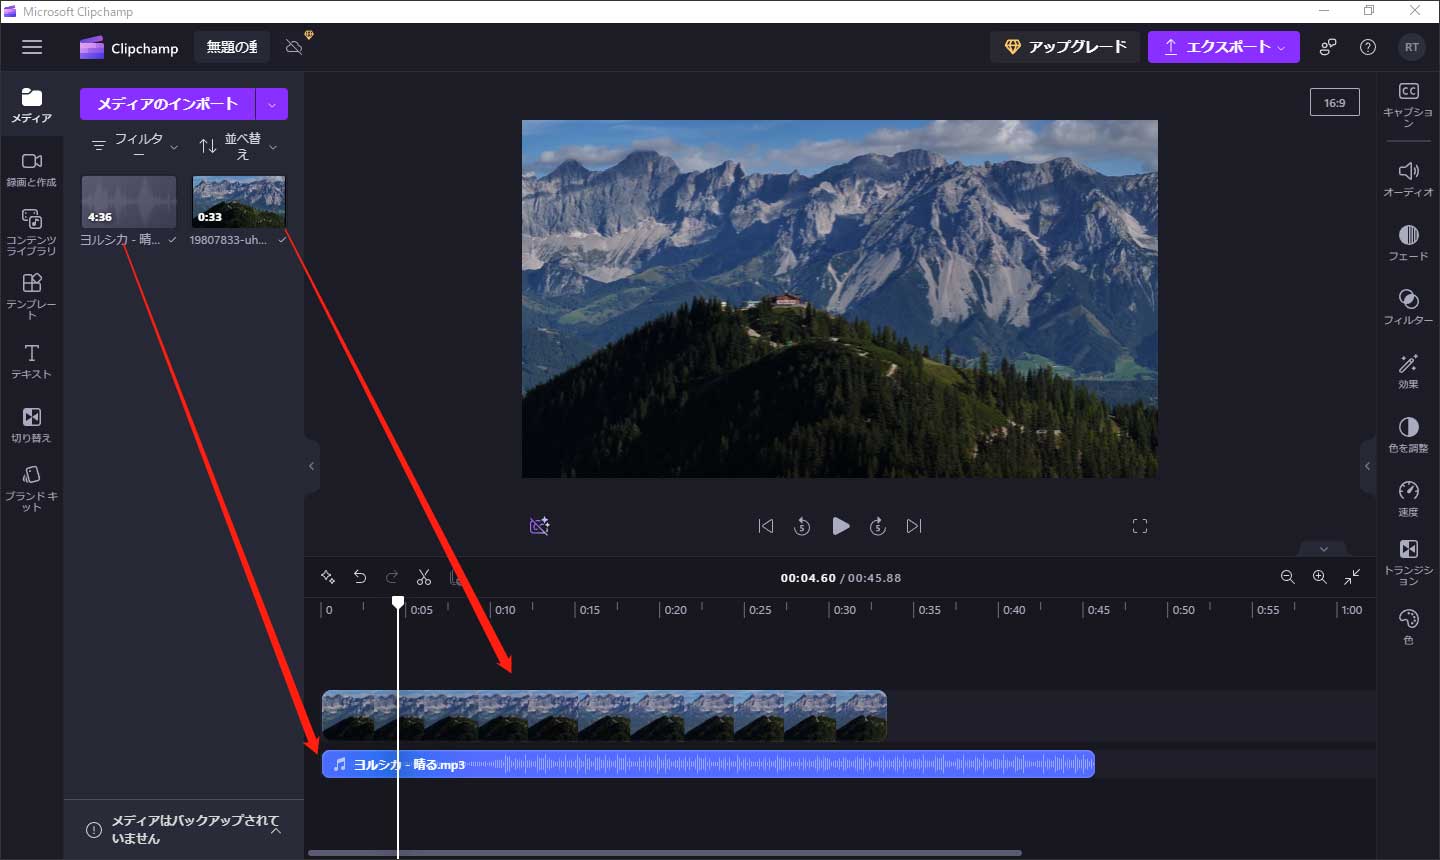Open the テンプレート tab
1440x860 pixels.
pyautogui.click(x=32, y=296)
